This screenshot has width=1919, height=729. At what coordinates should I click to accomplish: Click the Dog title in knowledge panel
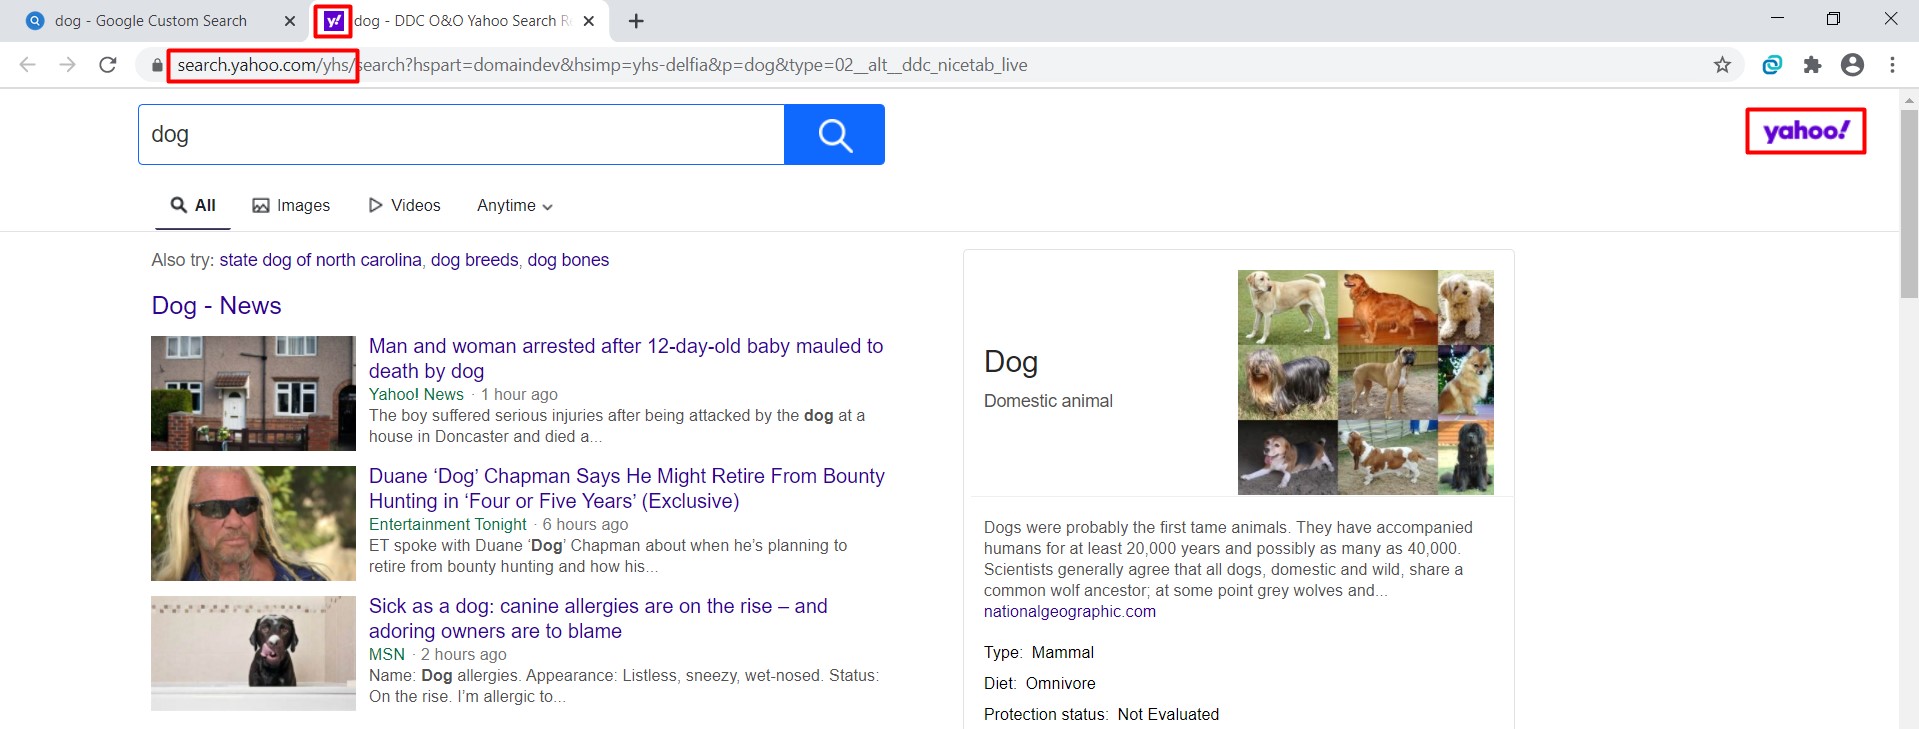1011,362
